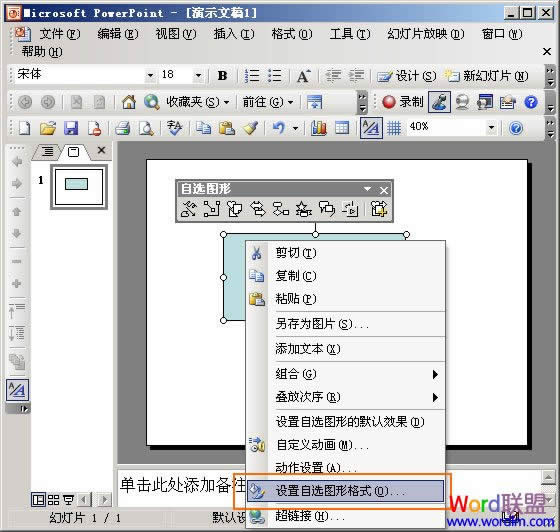The width and height of the screenshot is (560, 532).
Task: Select Format Painter brush icon
Action: (250, 128)
